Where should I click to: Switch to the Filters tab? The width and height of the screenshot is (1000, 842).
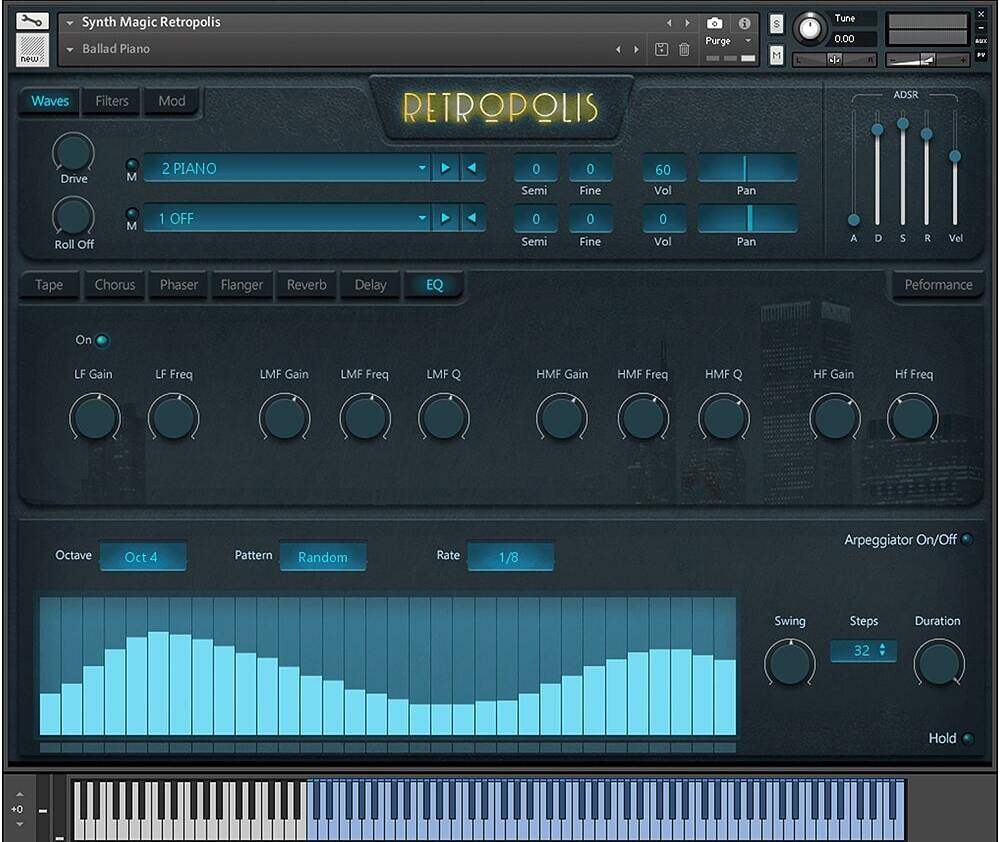coord(111,100)
